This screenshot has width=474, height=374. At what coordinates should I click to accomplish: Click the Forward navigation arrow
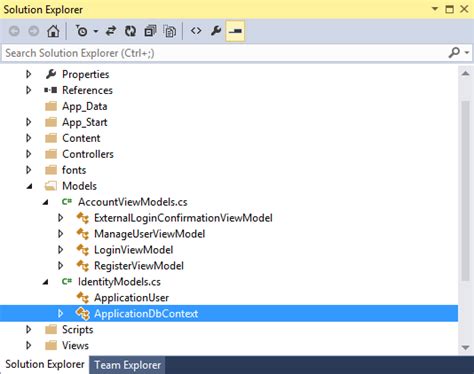point(33,31)
